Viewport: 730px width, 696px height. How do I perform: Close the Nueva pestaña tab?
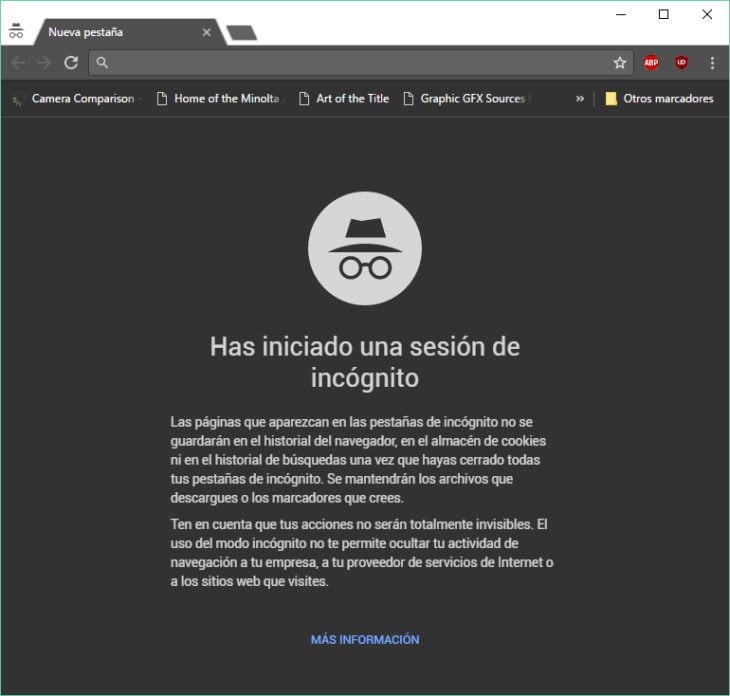coord(207,32)
